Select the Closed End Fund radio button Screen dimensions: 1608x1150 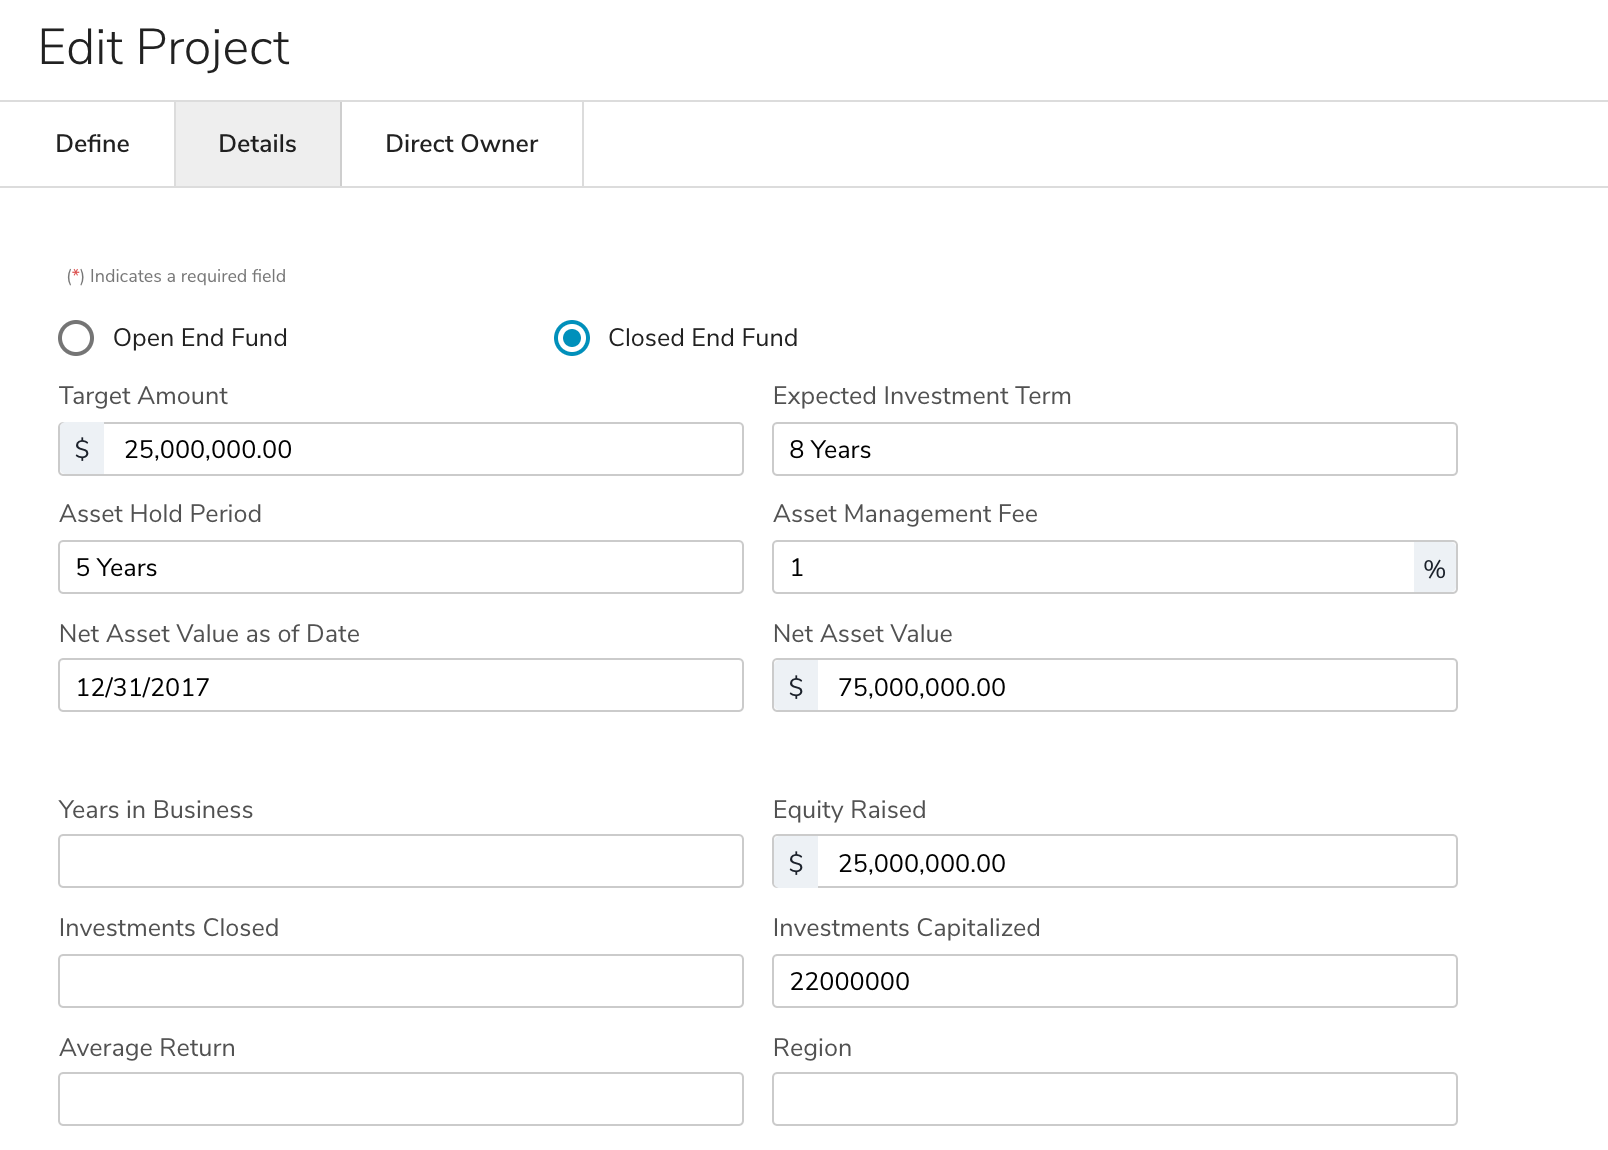pos(572,338)
